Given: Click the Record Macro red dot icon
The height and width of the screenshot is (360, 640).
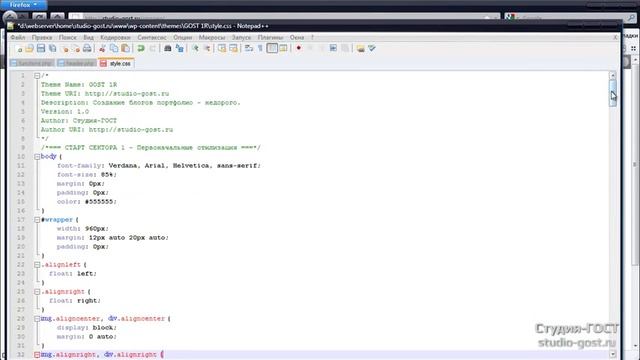Looking at the screenshot, I should [x=299, y=48].
